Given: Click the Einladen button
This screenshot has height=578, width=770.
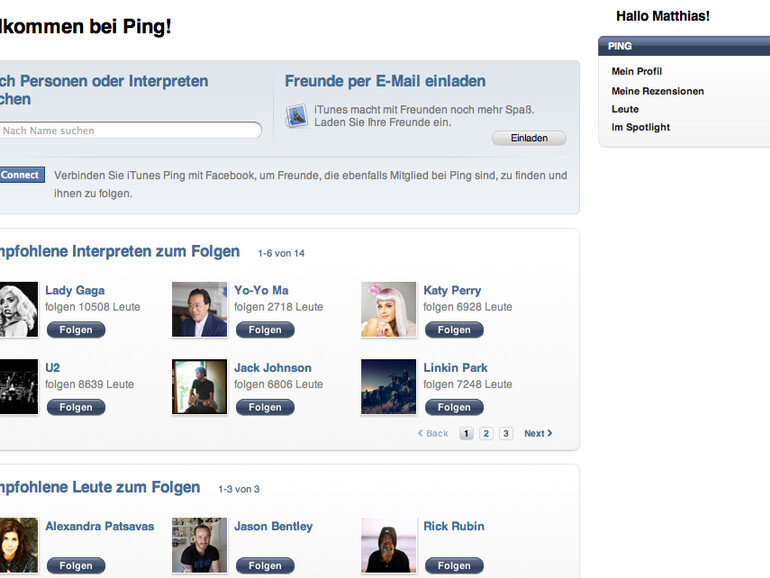Looking at the screenshot, I should (x=529, y=138).
